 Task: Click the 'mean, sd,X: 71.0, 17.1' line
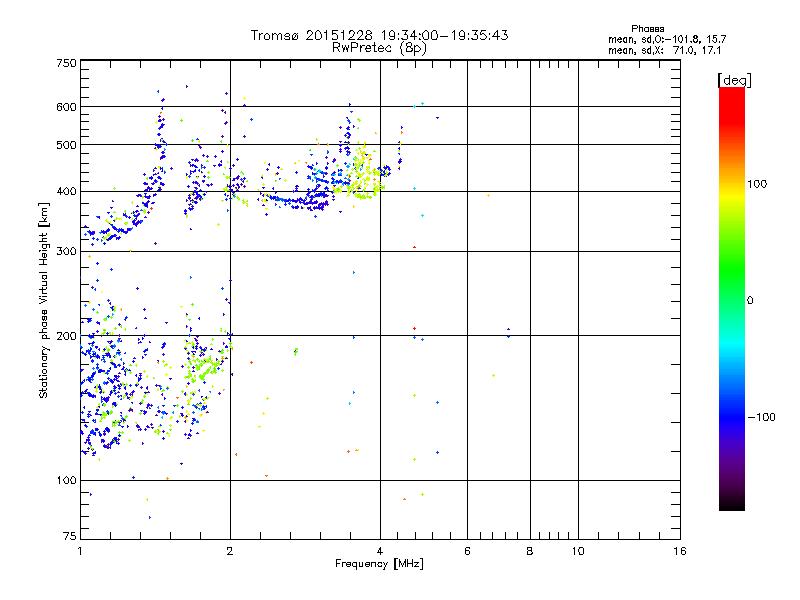[664, 50]
